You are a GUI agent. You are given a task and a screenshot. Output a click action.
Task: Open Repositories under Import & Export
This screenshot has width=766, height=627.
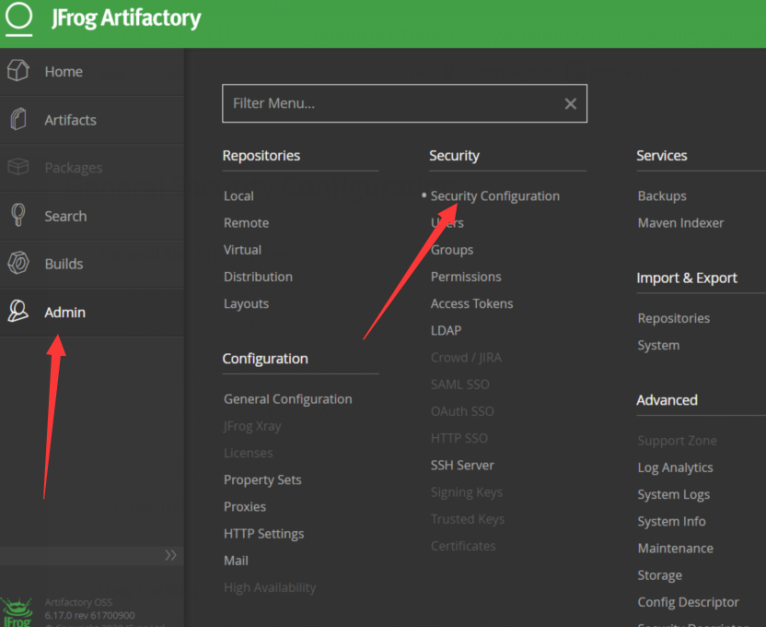coord(674,319)
